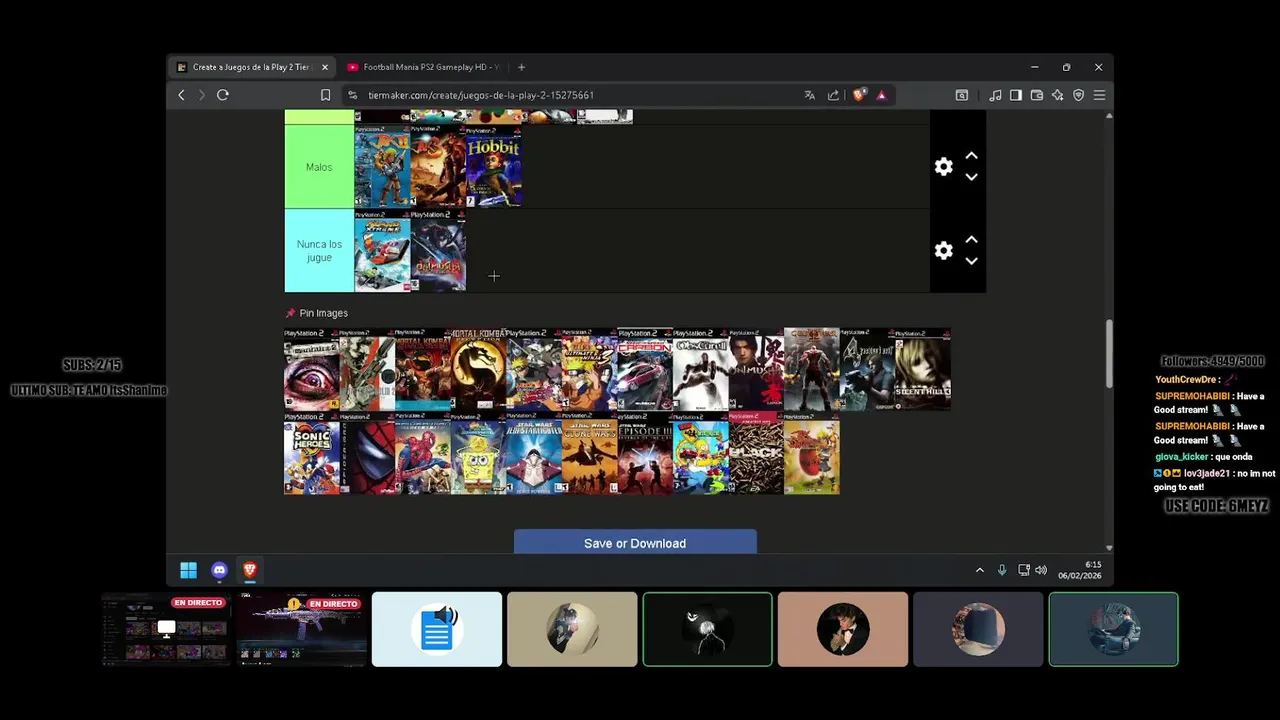Select Silent Hill 3 cover
The image size is (1280, 720).
(922, 370)
